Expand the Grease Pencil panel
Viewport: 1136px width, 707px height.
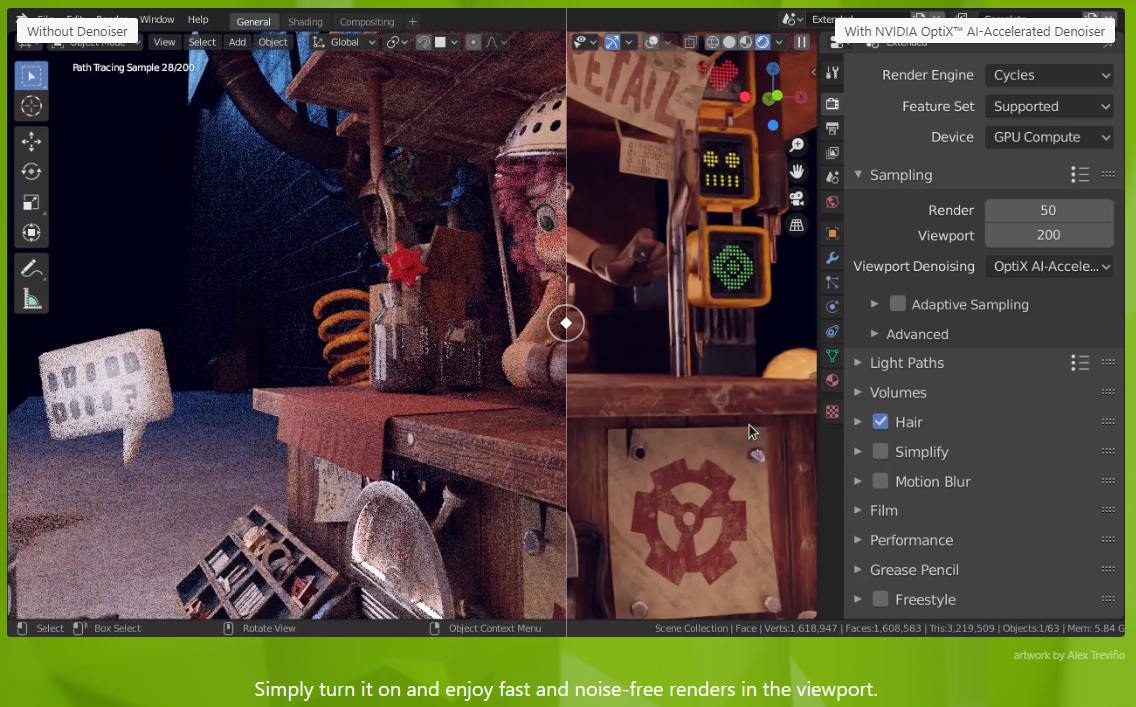pos(859,569)
